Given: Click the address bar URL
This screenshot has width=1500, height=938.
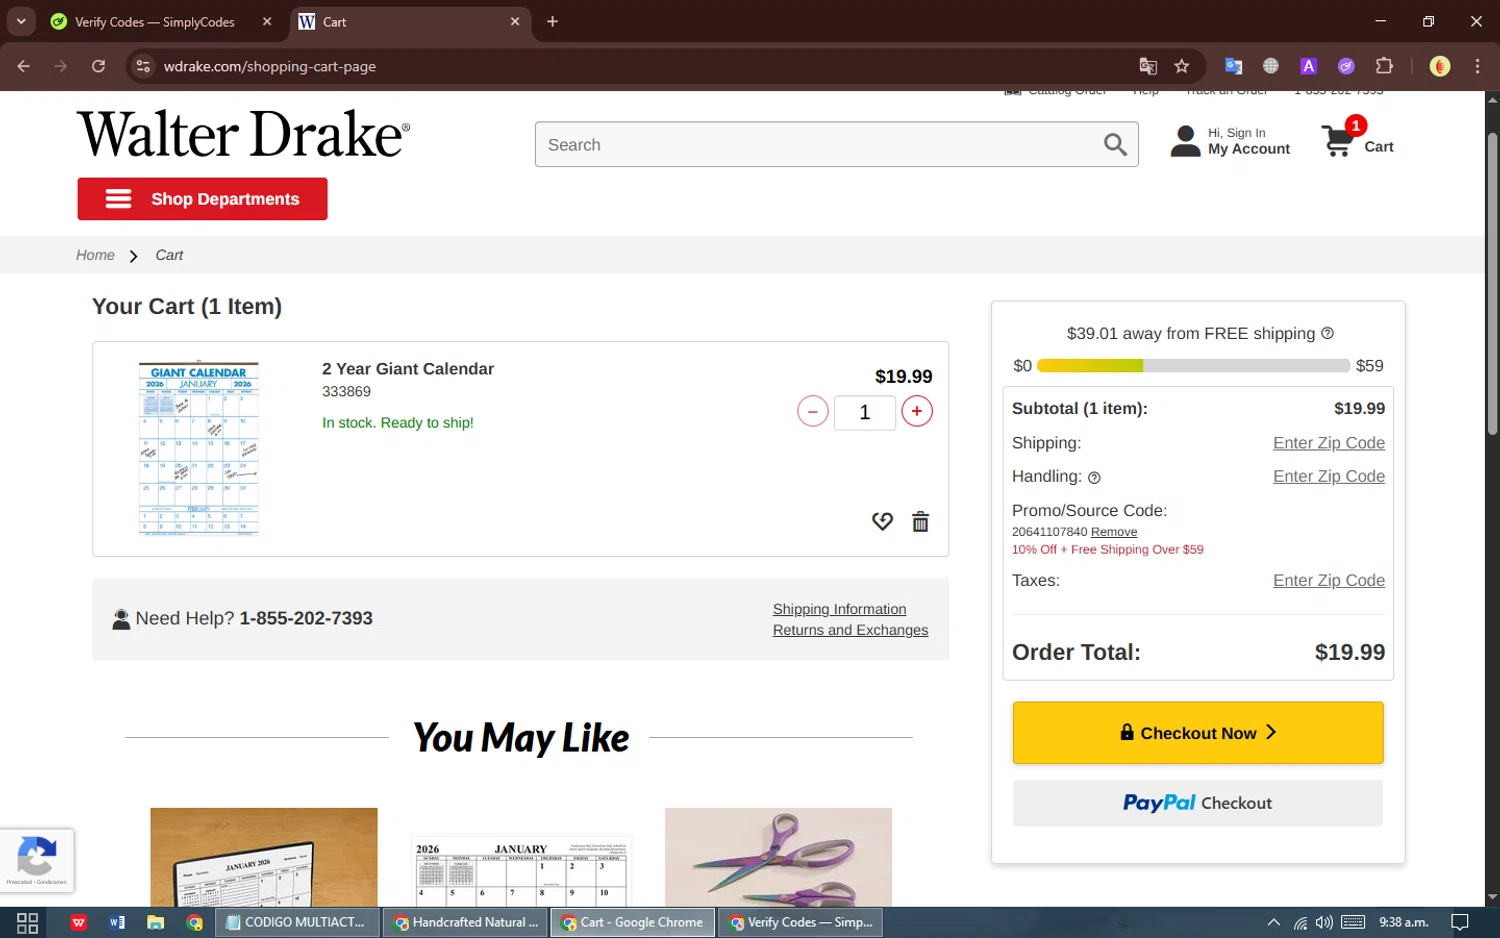Looking at the screenshot, I should tap(270, 67).
